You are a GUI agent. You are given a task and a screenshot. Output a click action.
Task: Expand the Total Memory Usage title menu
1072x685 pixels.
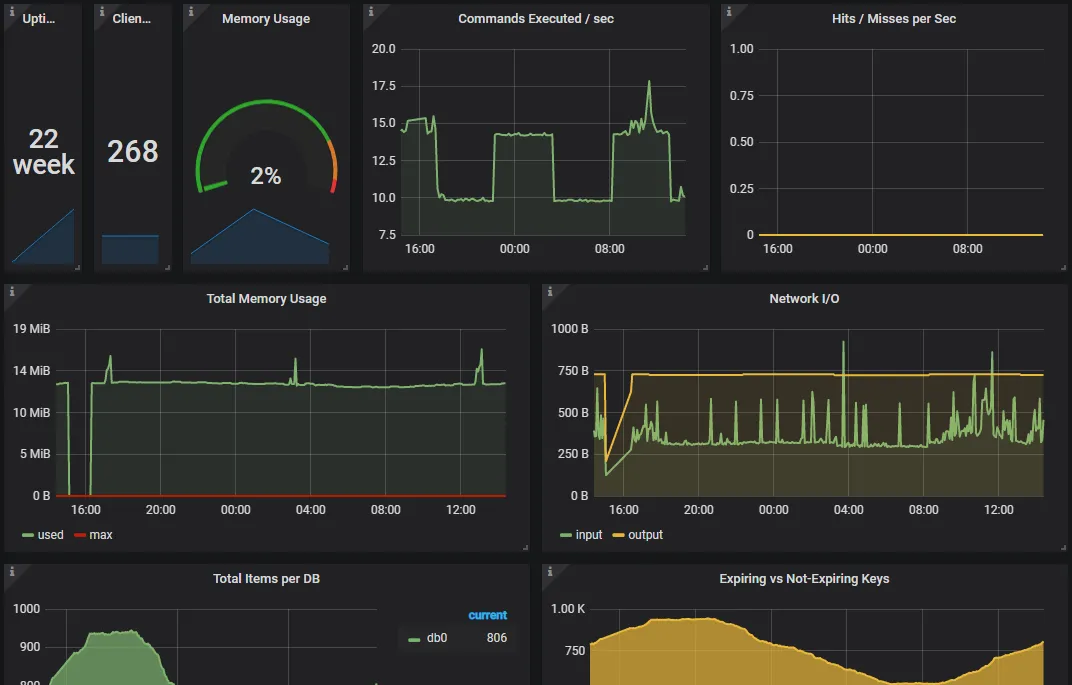pos(266,299)
